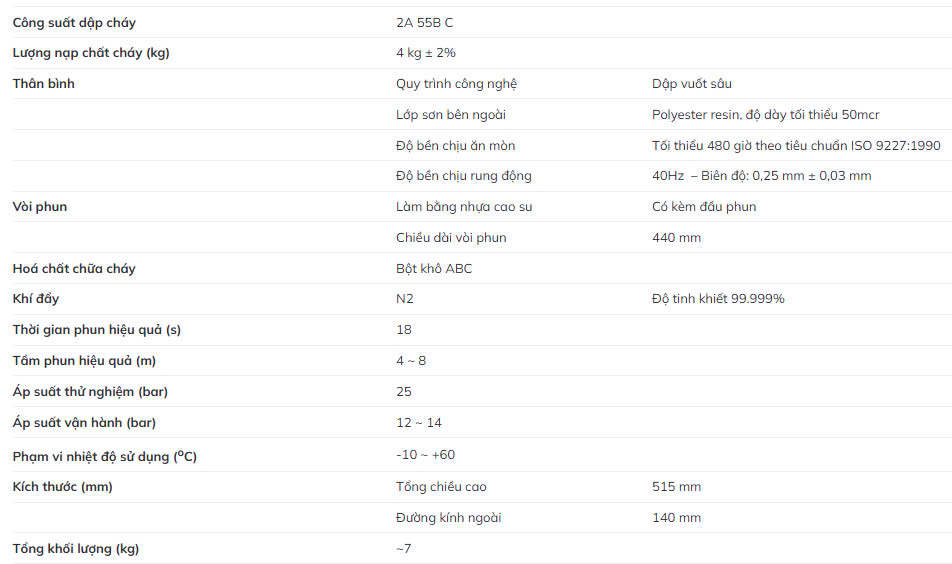Click the "Thân bình" row heading
Screen dimensions: 952x564
point(43,84)
